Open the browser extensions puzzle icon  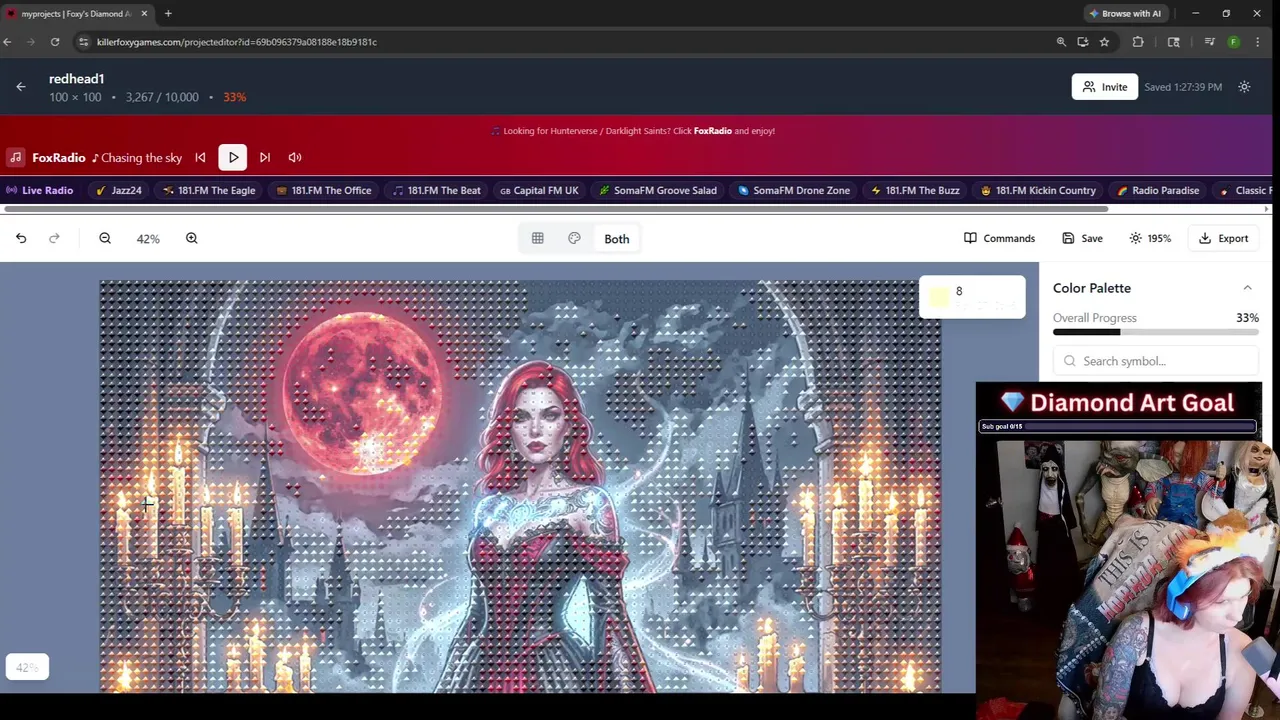1138,42
